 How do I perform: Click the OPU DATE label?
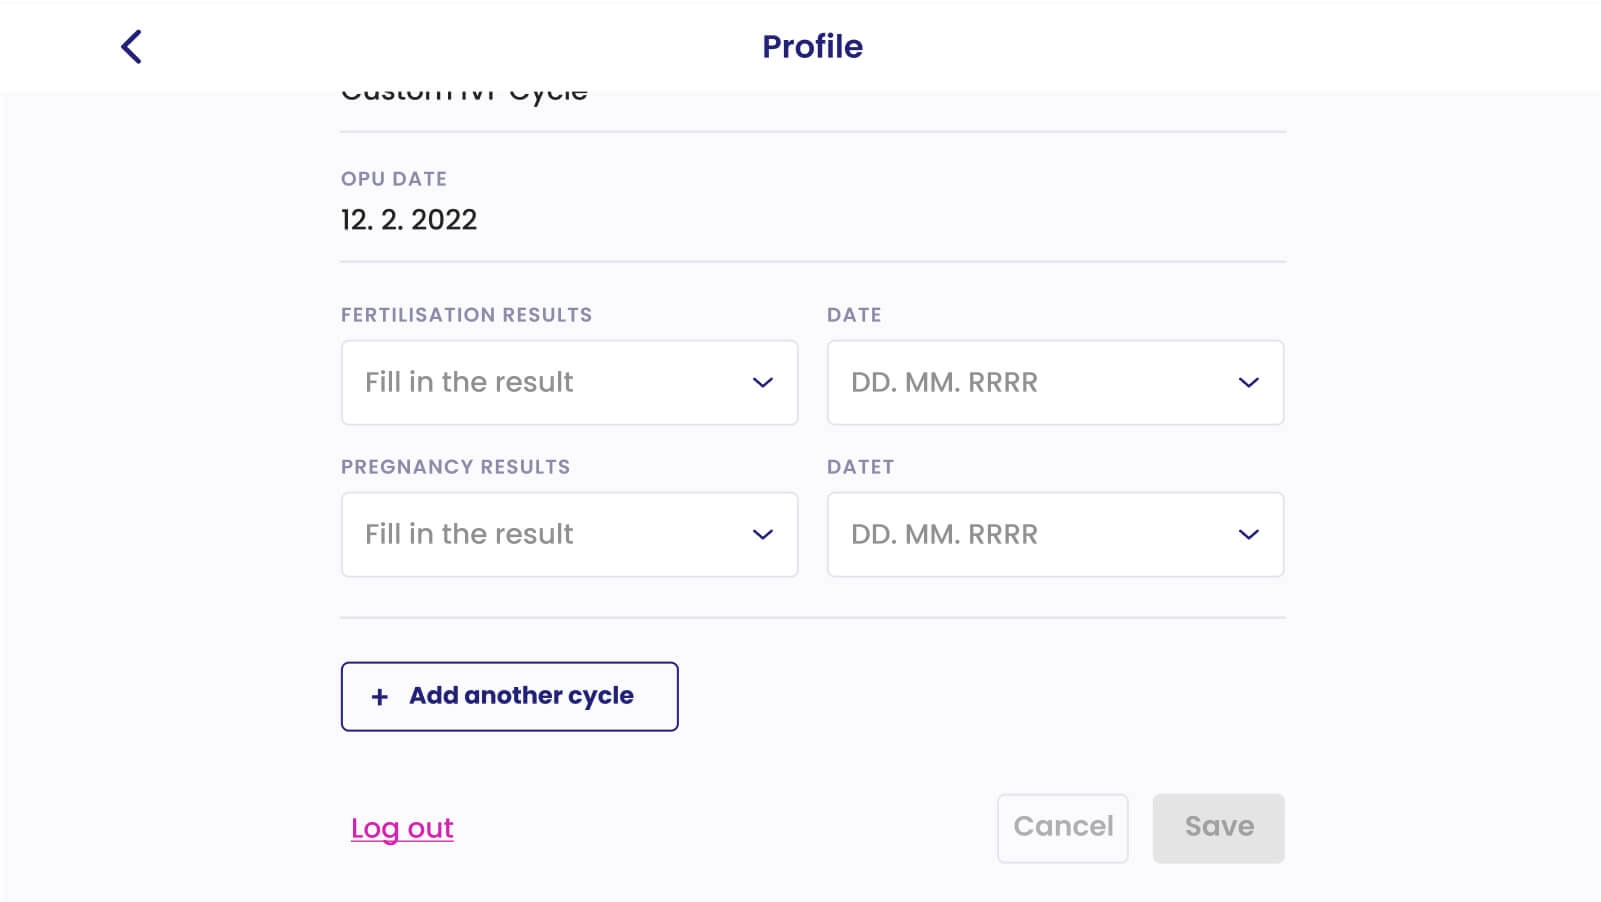coord(394,179)
